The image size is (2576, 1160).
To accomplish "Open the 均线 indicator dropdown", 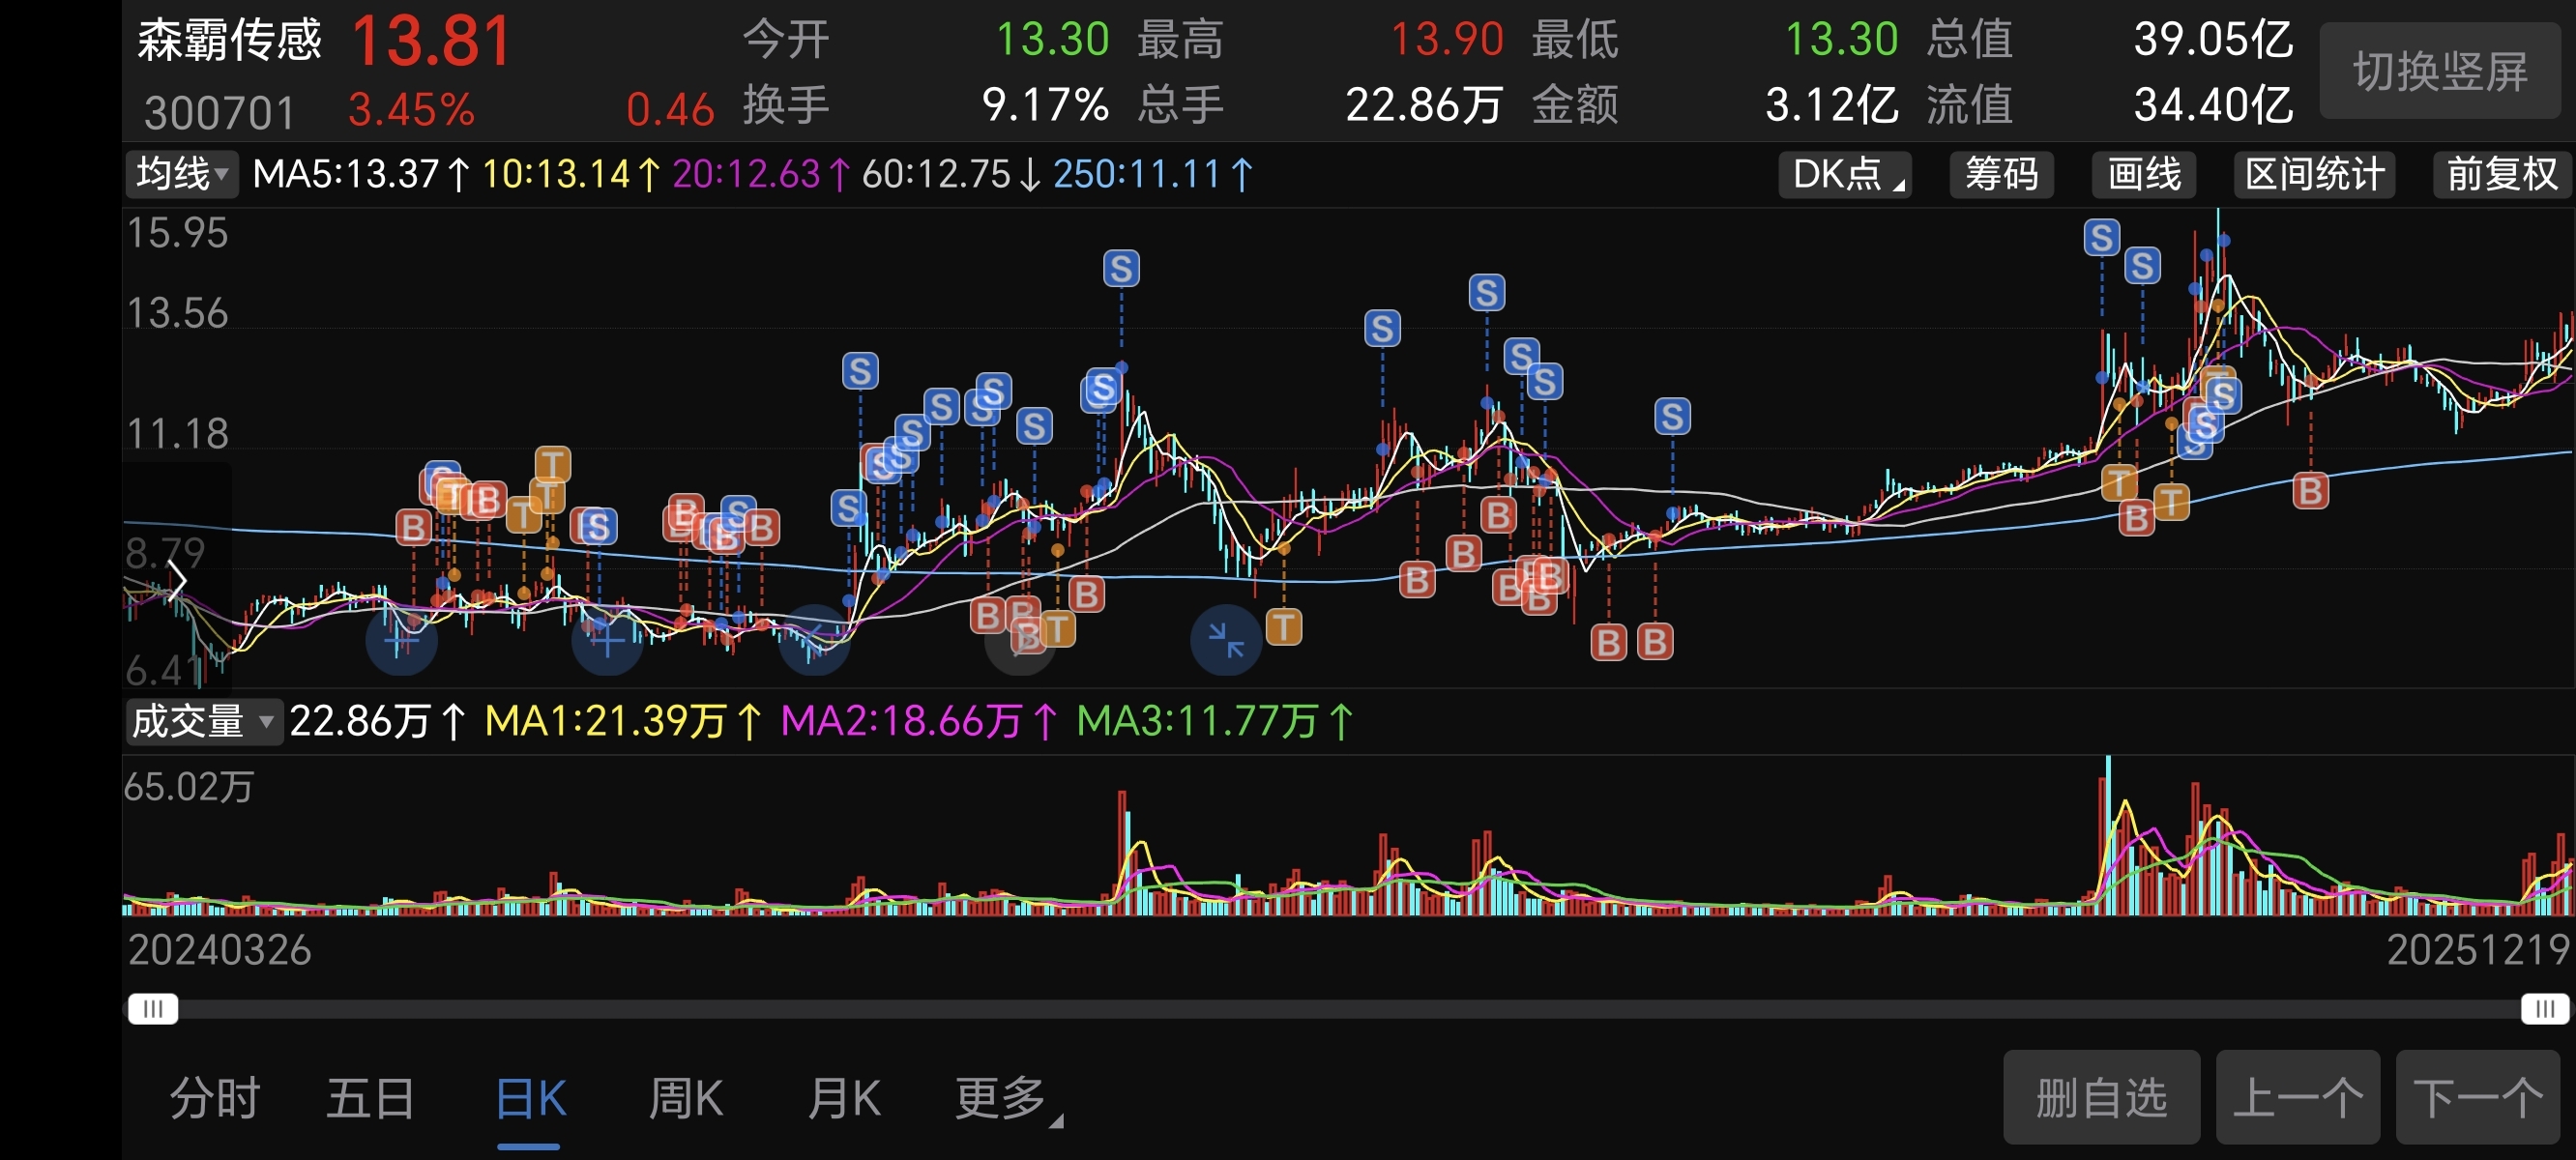I will tap(182, 174).
